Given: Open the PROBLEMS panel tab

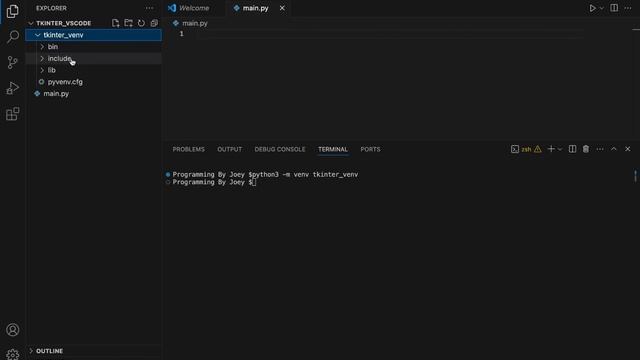Looking at the screenshot, I should click(x=189, y=149).
